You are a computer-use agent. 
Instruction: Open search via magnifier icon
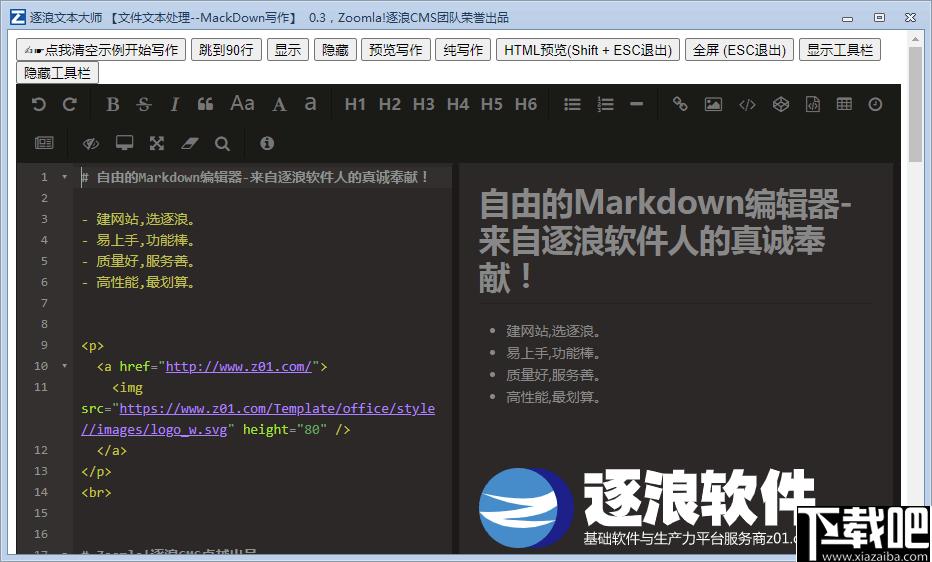[222, 143]
